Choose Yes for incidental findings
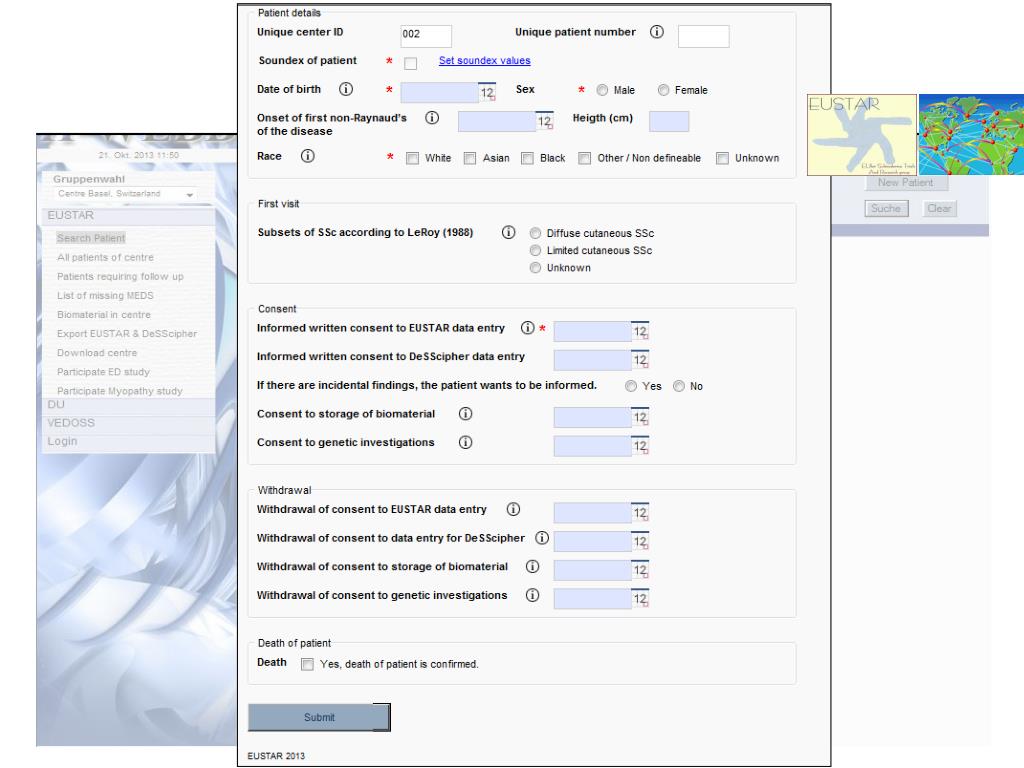1024x768 pixels. coord(631,386)
